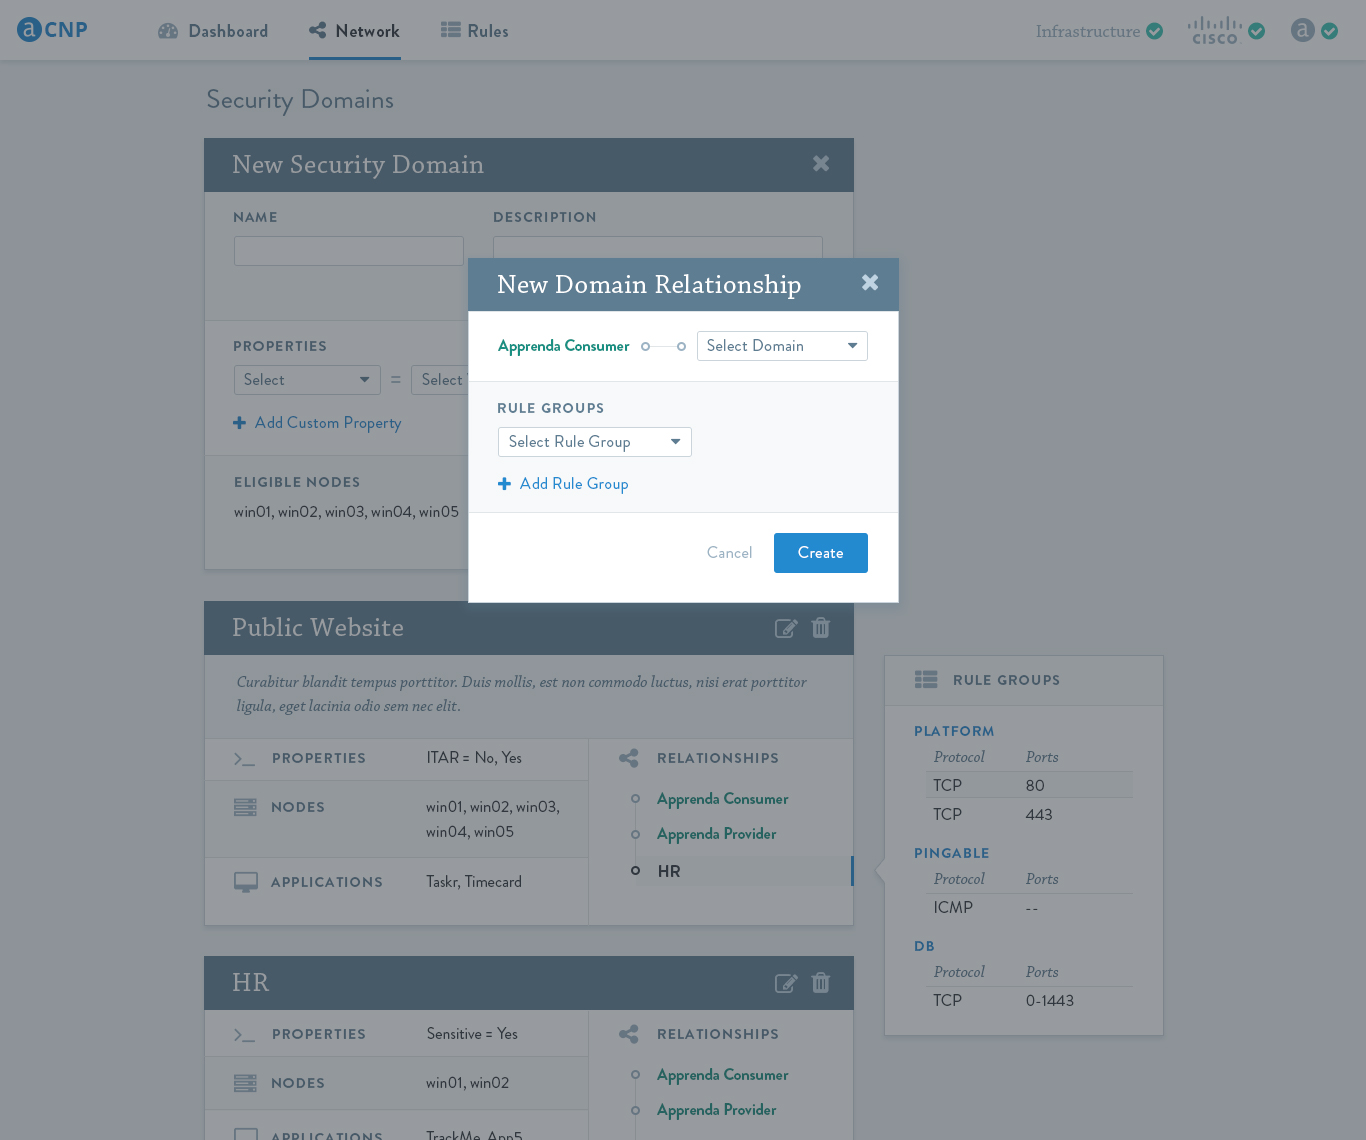Close the New Domain Relationship dialog

click(870, 283)
